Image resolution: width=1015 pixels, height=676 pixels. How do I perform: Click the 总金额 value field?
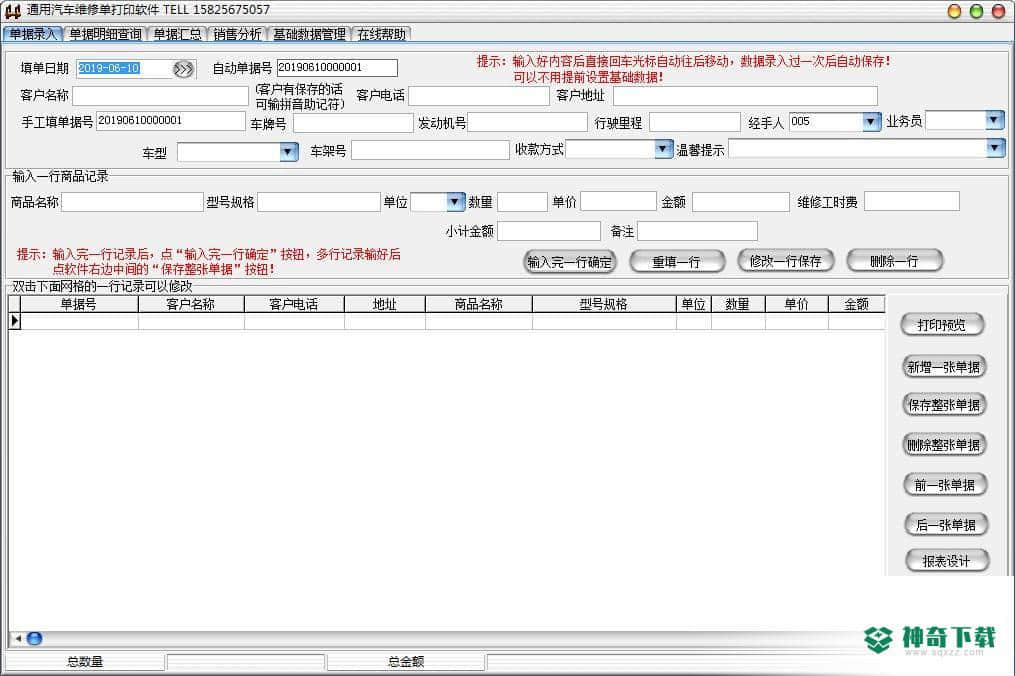click(748, 662)
